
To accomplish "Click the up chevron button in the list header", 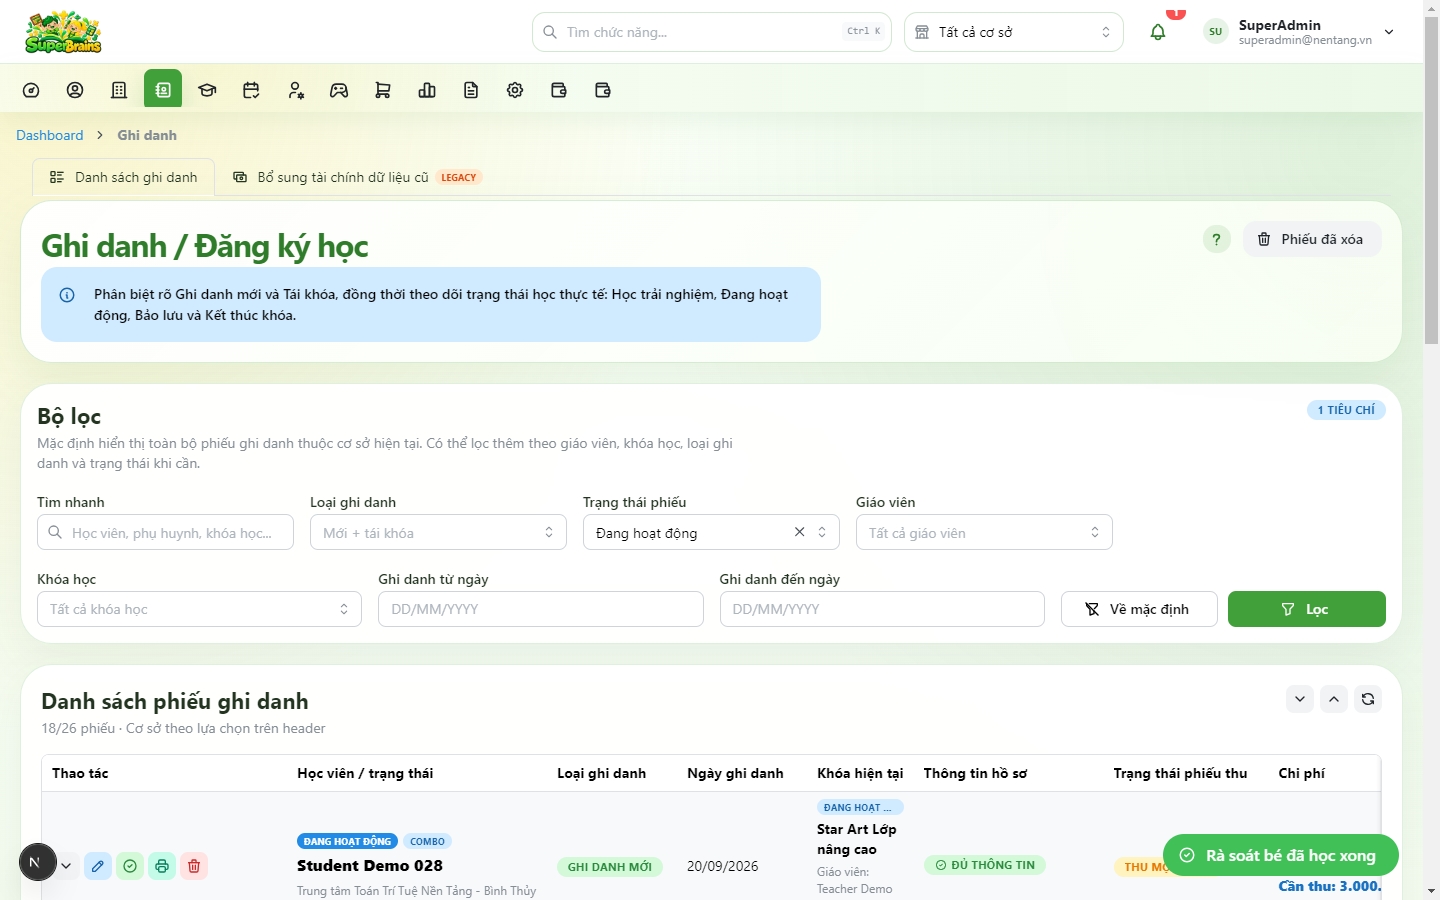I will pos(1334,699).
